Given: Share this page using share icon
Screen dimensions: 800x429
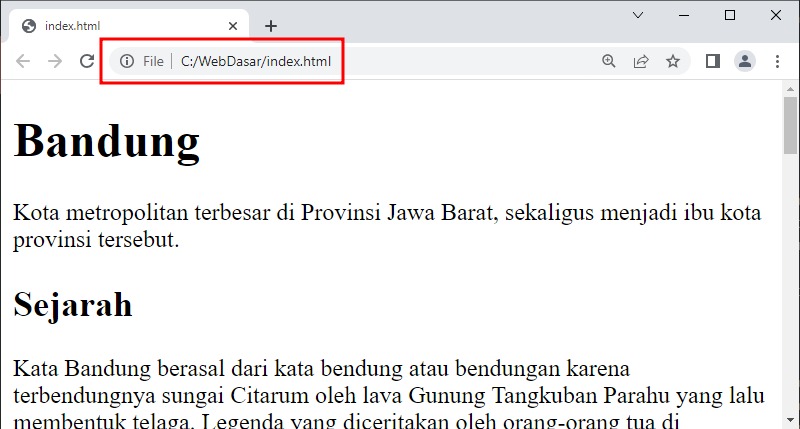Looking at the screenshot, I should pyautogui.click(x=641, y=62).
